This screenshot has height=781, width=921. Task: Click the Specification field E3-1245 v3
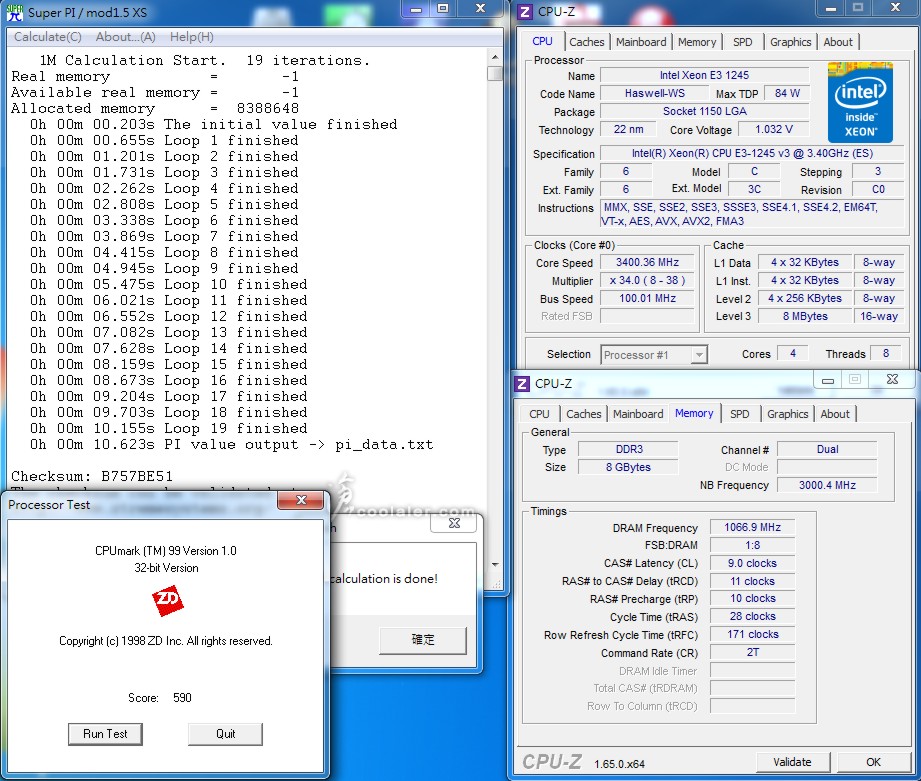[x=752, y=153]
